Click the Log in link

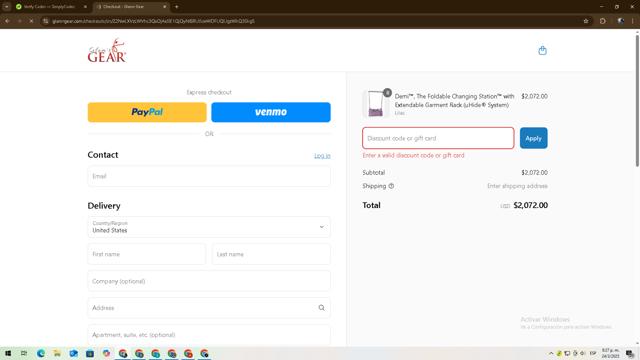(322, 156)
